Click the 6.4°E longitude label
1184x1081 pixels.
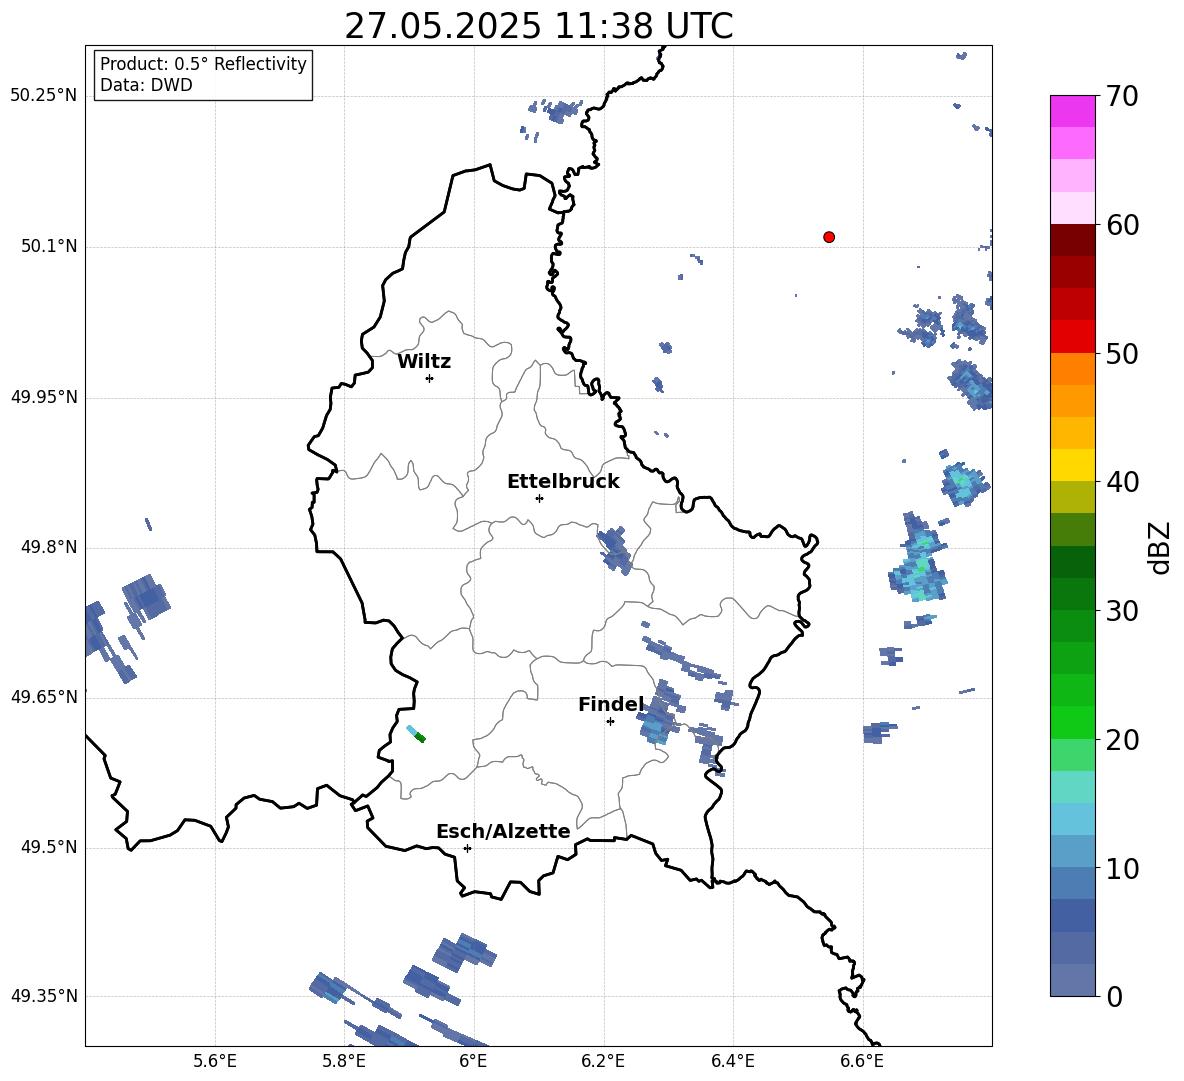click(x=732, y=1061)
